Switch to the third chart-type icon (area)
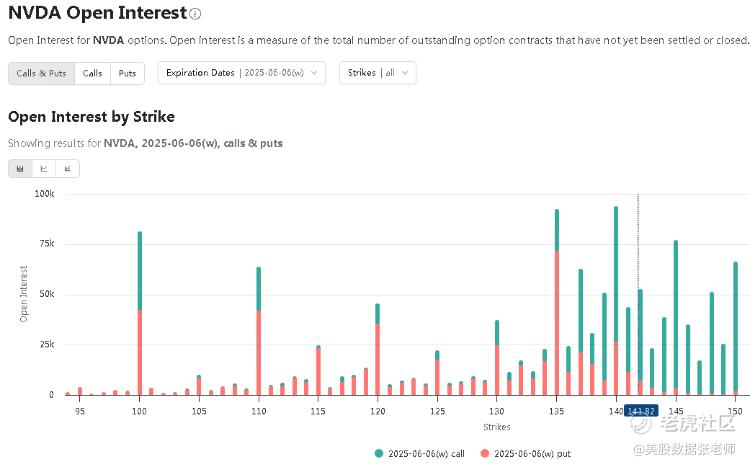This screenshot has width=750, height=467. [67, 168]
